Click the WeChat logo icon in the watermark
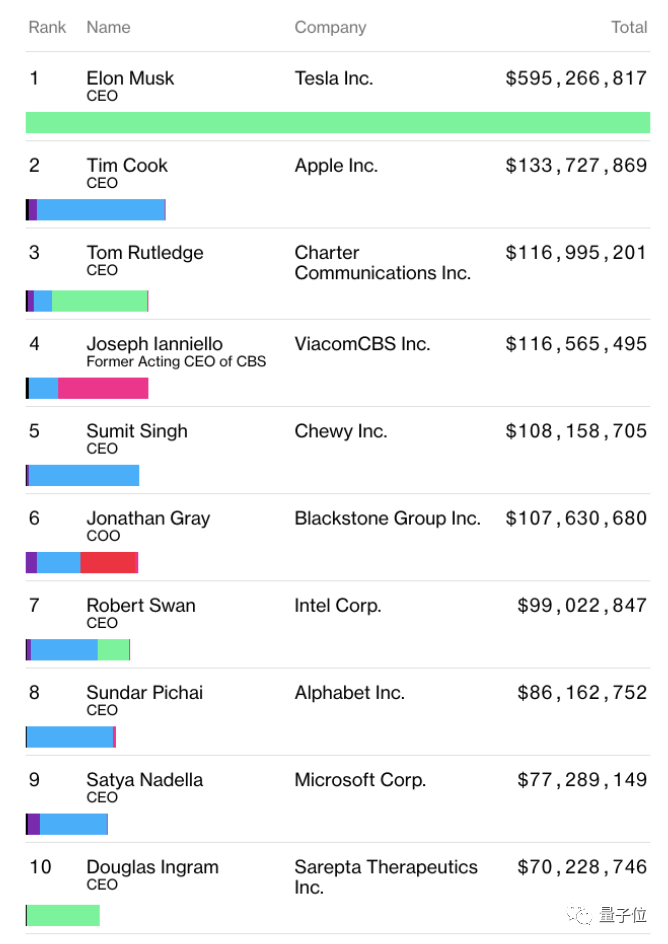 [579, 915]
